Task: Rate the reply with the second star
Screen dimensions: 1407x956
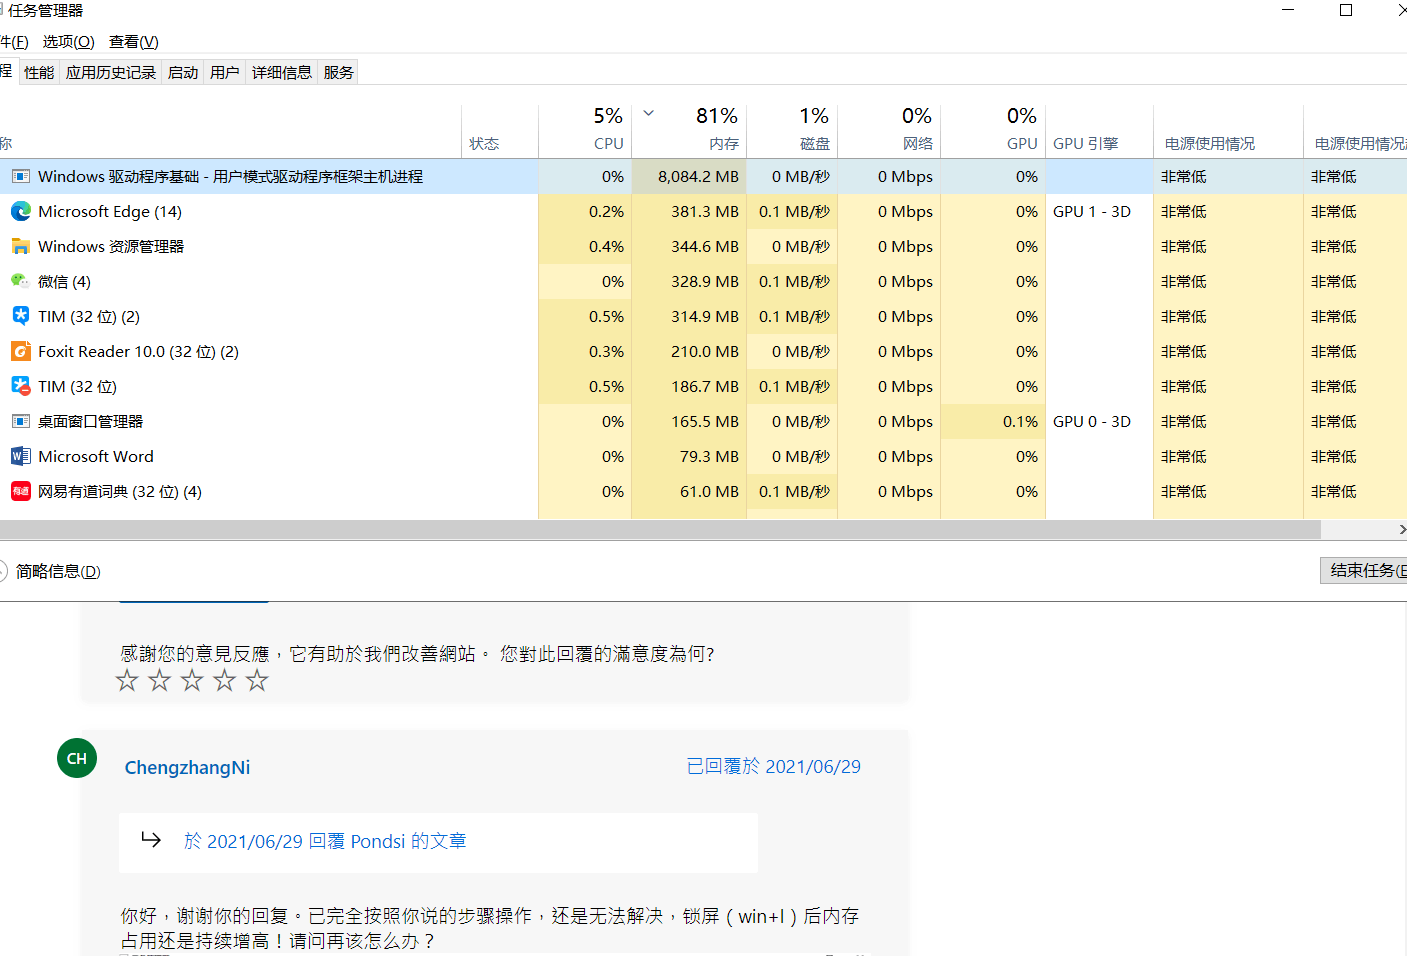Action: 160,681
